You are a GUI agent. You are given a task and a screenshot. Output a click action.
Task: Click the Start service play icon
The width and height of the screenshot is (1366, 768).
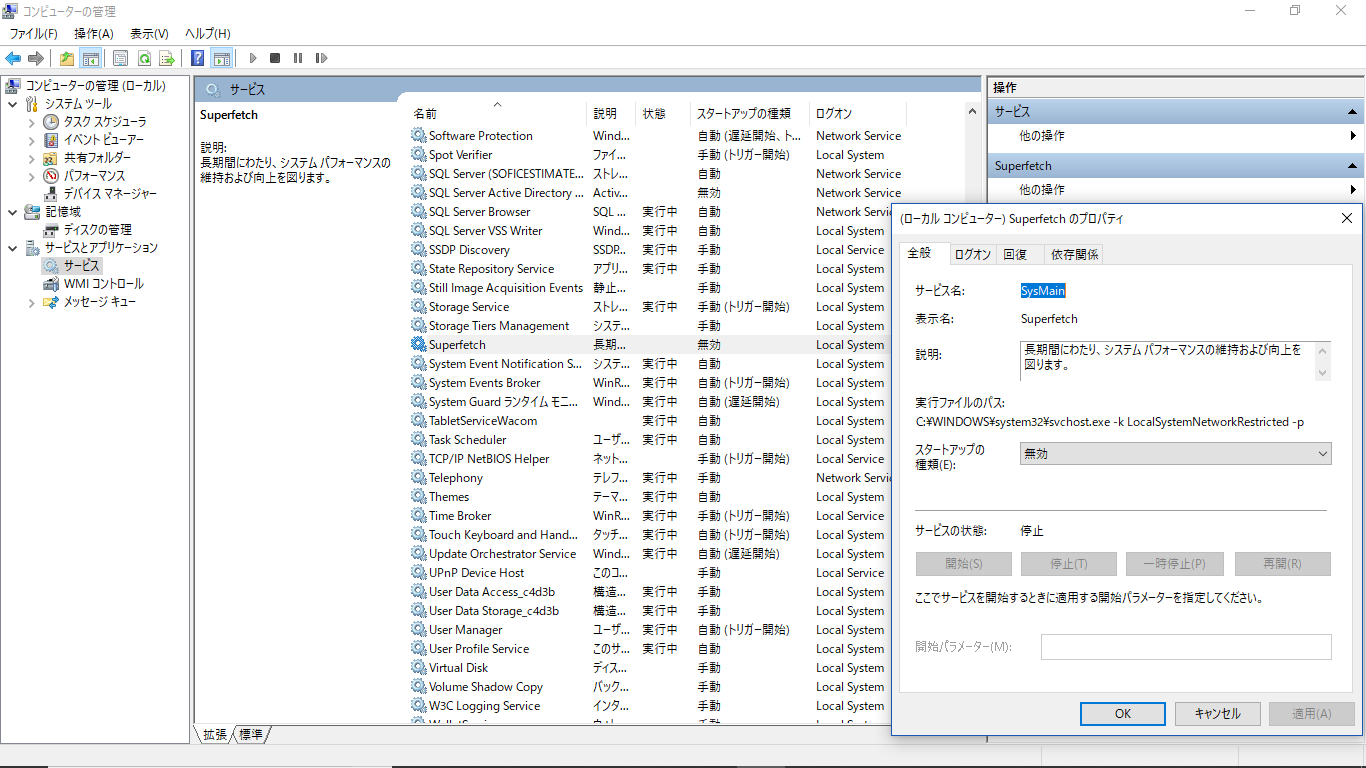coord(252,58)
